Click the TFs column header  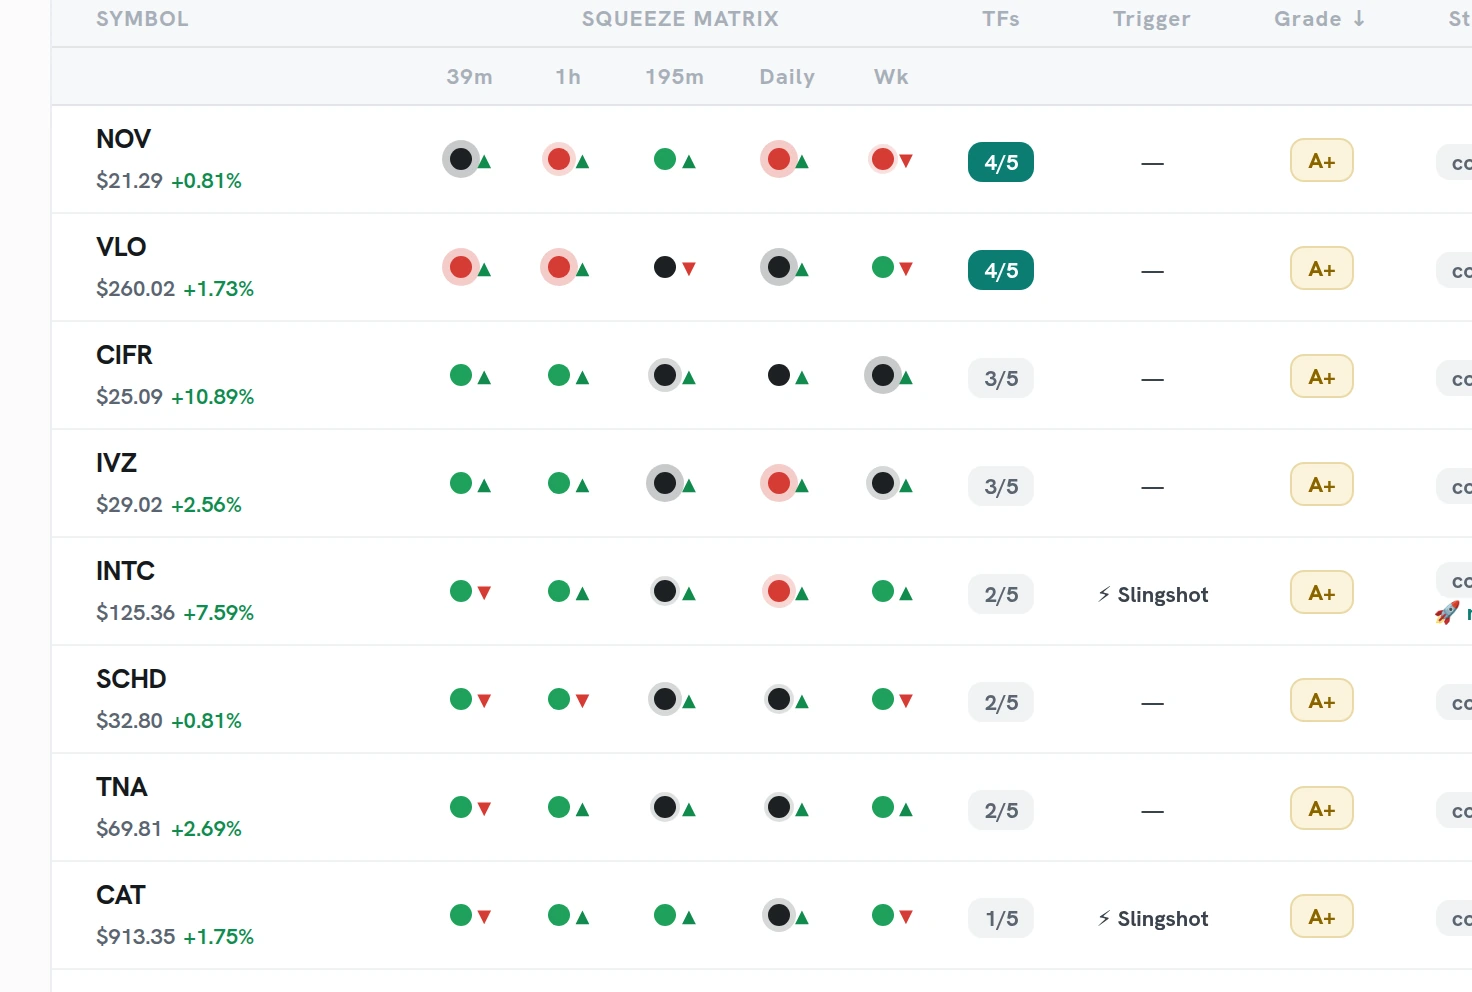pyautogui.click(x=1001, y=19)
